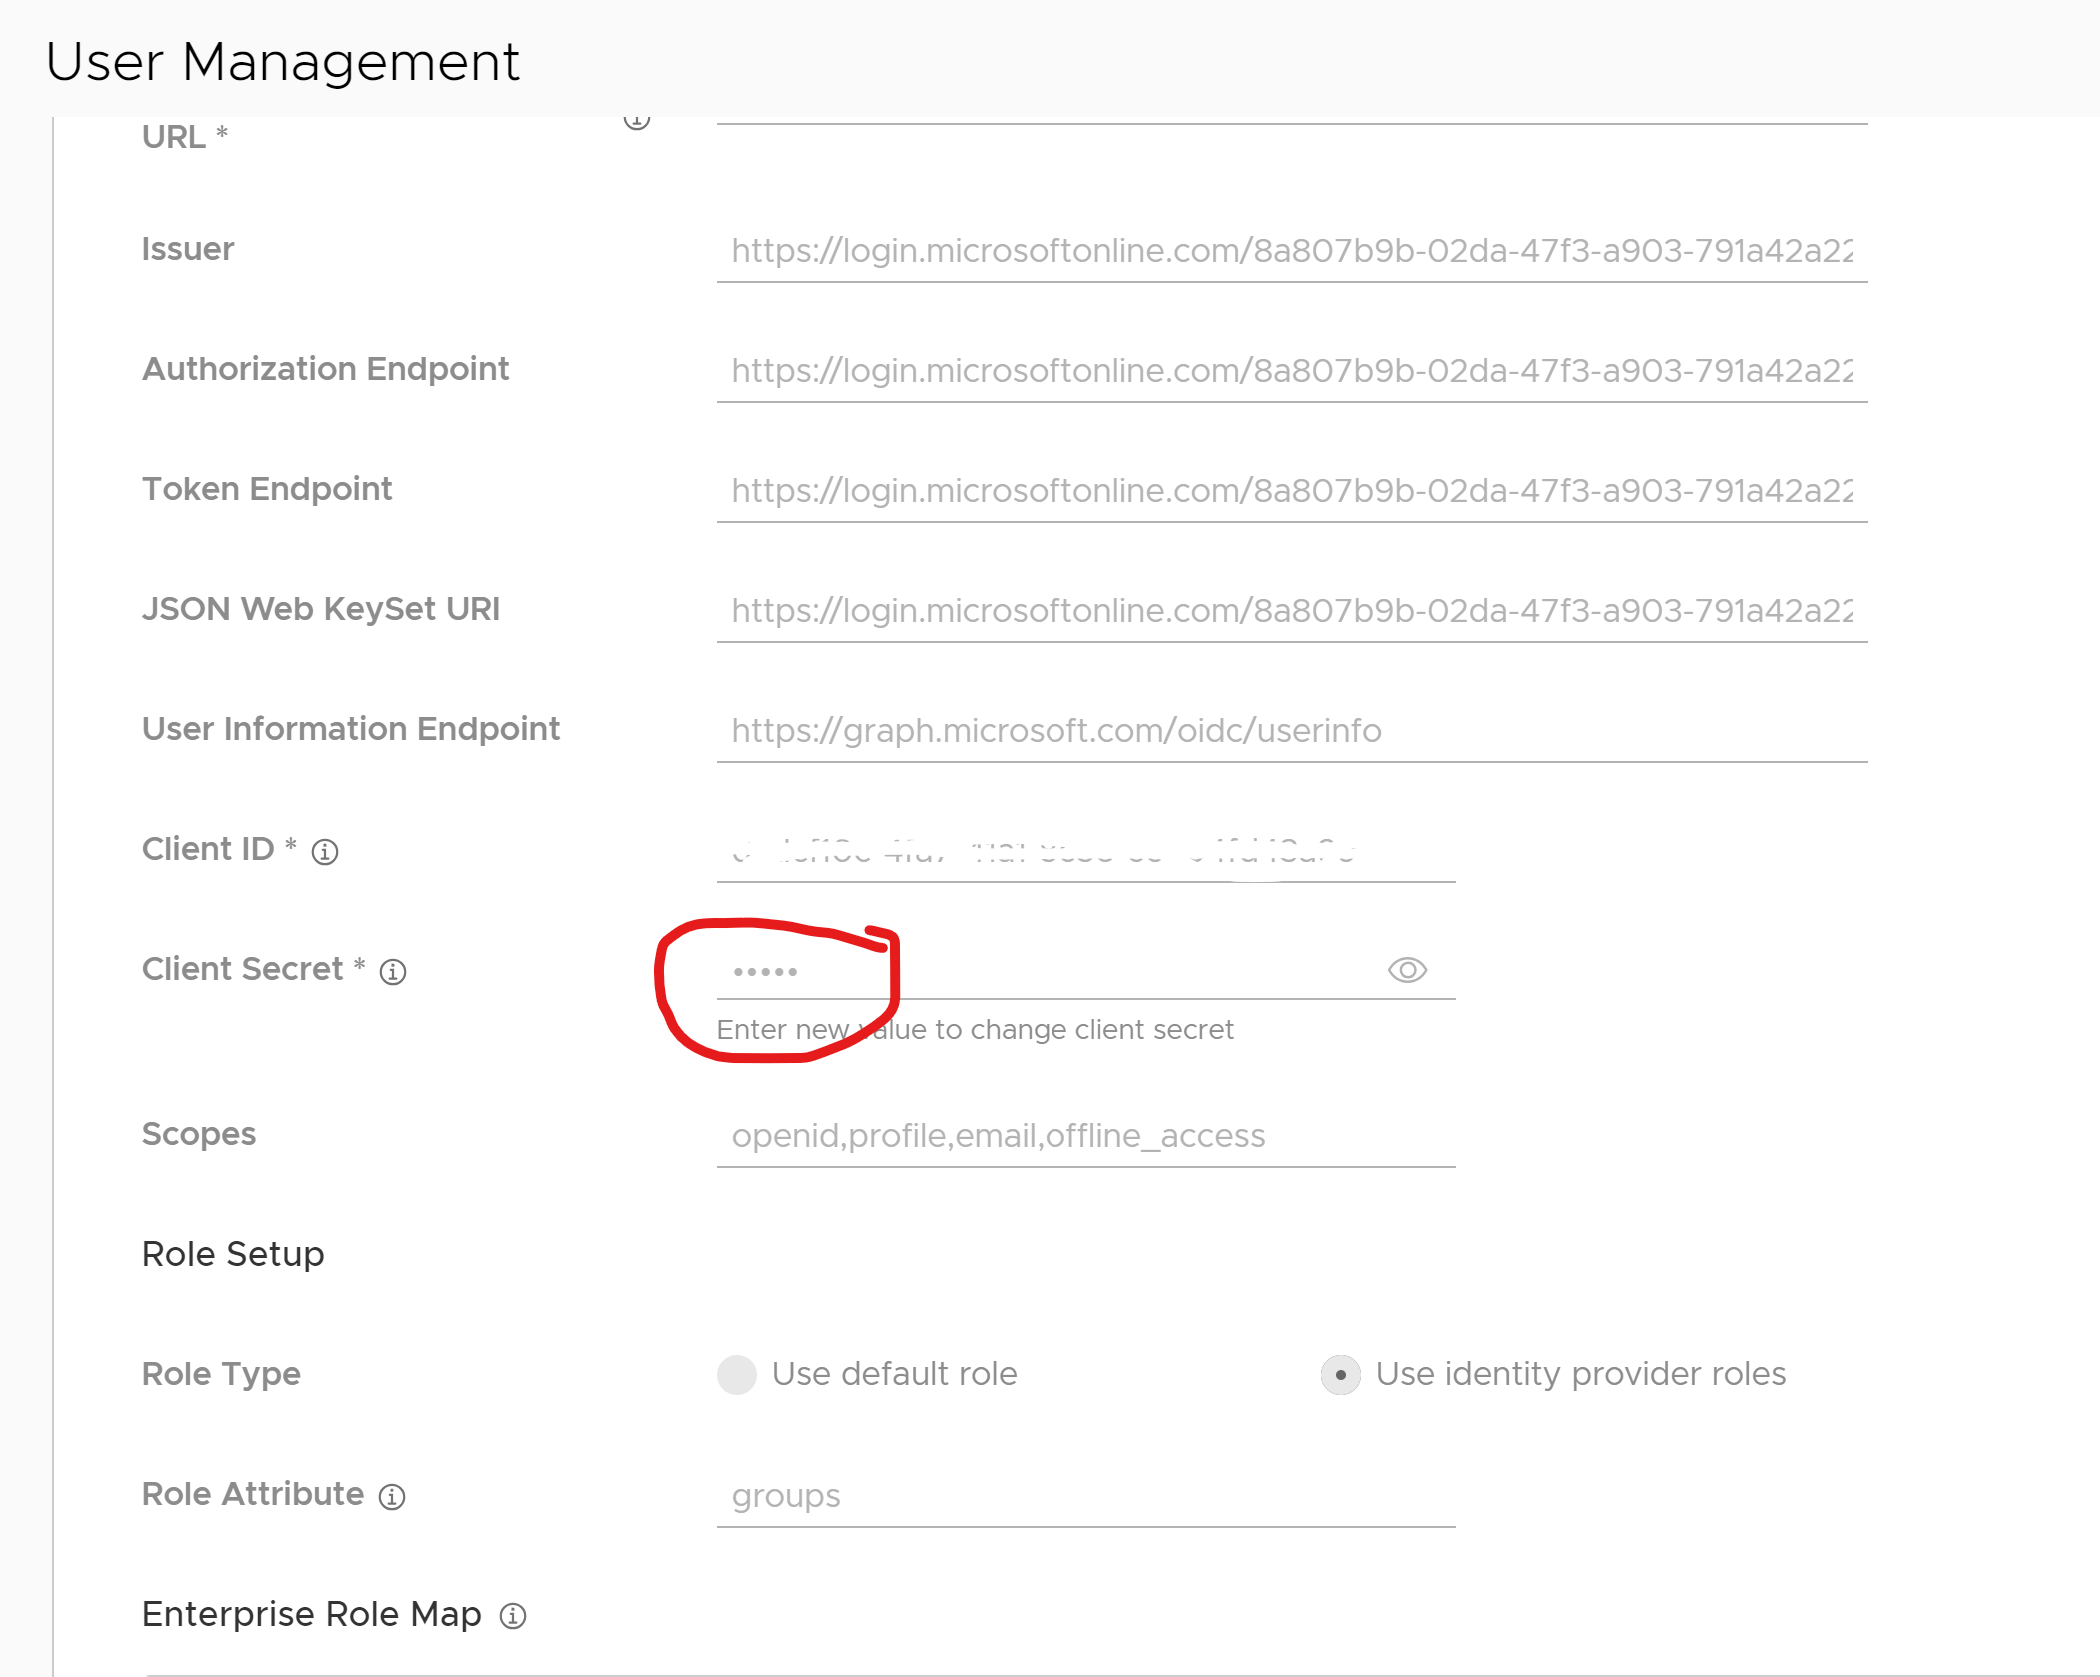Open the Role Setup section
The width and height of the screenshot is (2100, 1677).
point(233,1254)
